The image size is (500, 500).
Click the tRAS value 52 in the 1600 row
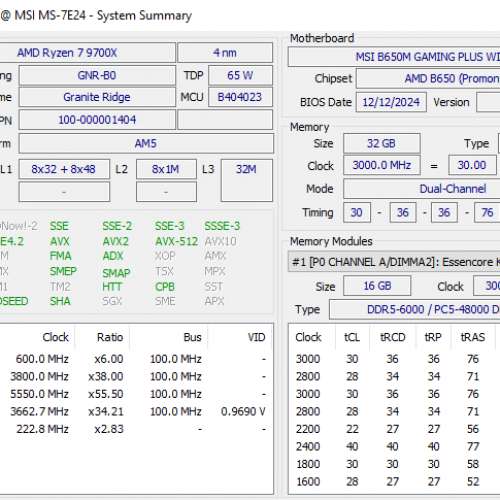[473, 482]
